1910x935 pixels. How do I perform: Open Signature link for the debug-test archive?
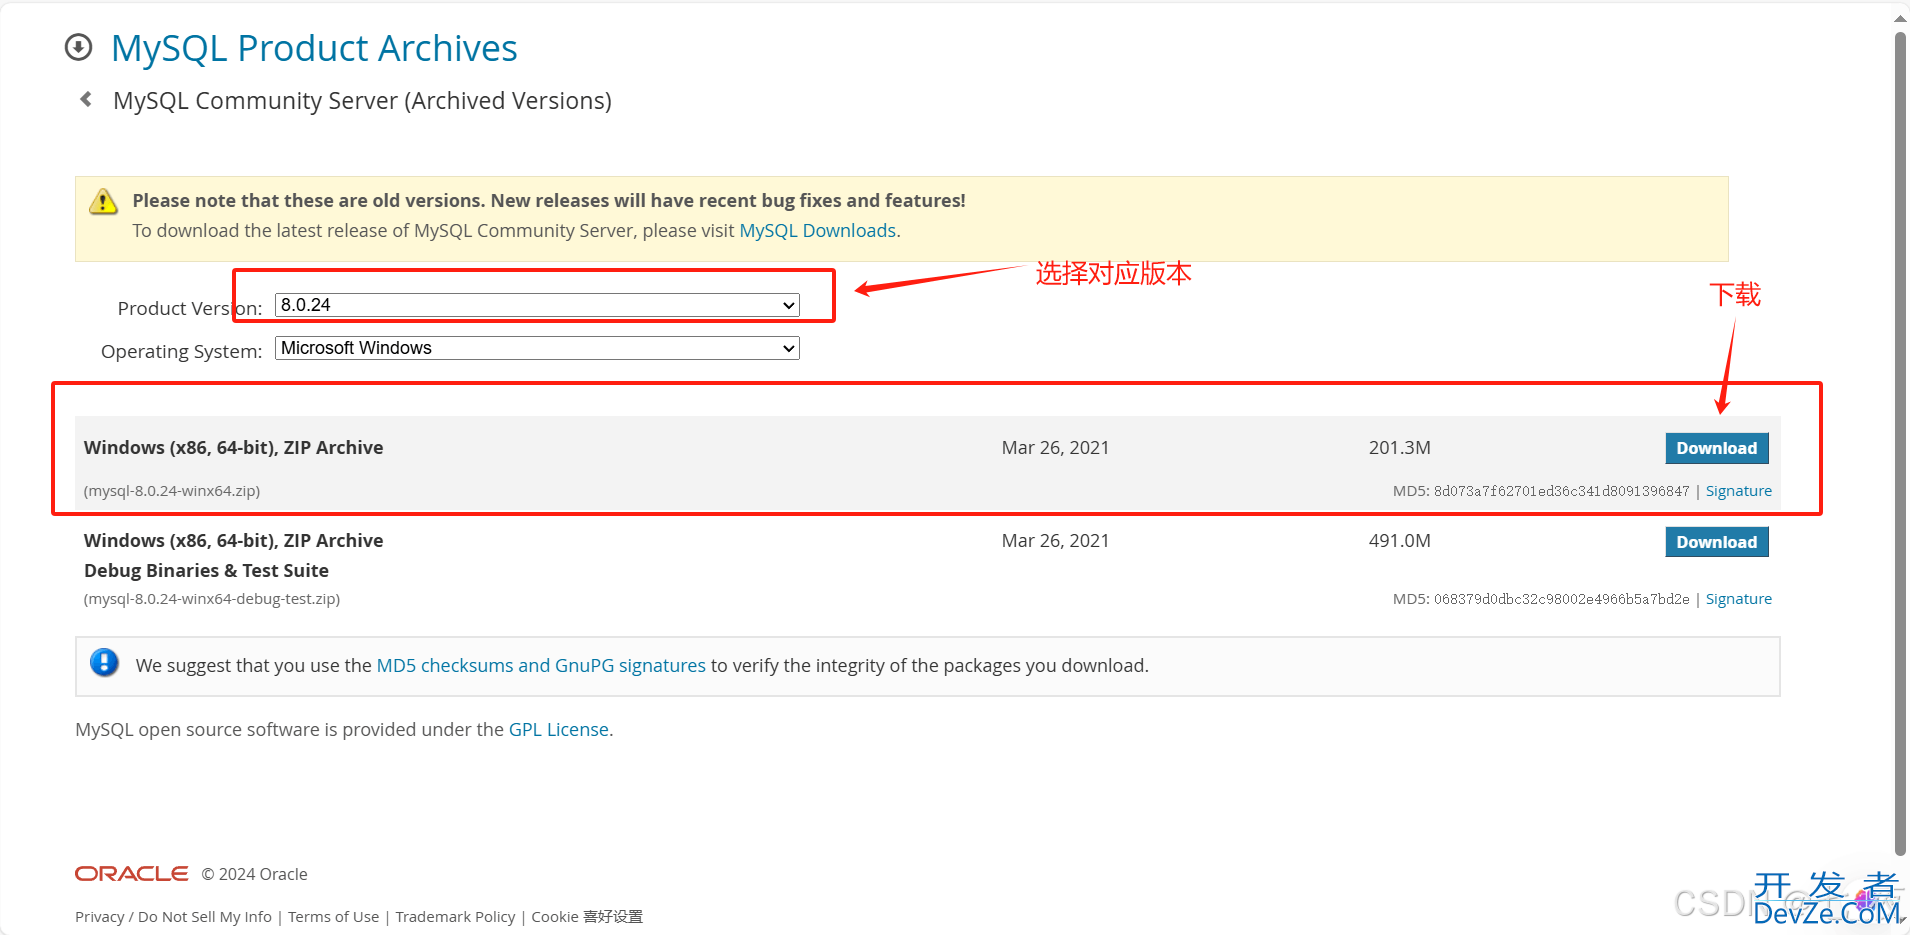pyautogui.click(x=1738, y=599)
